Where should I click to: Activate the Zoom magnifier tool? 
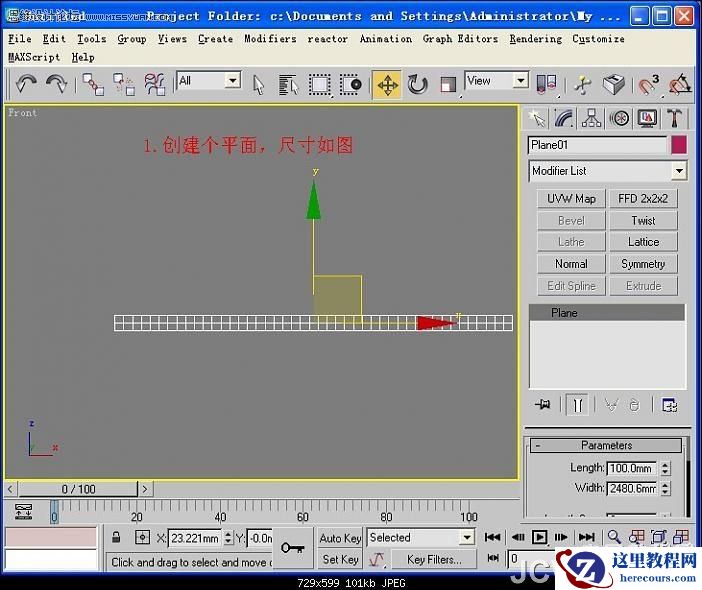[614, 537]
